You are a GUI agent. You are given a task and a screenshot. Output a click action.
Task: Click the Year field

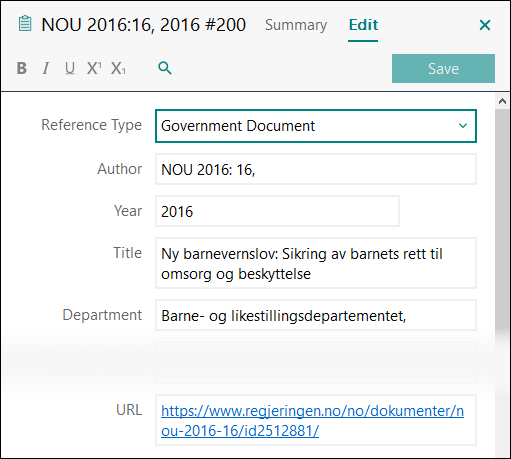277,211
